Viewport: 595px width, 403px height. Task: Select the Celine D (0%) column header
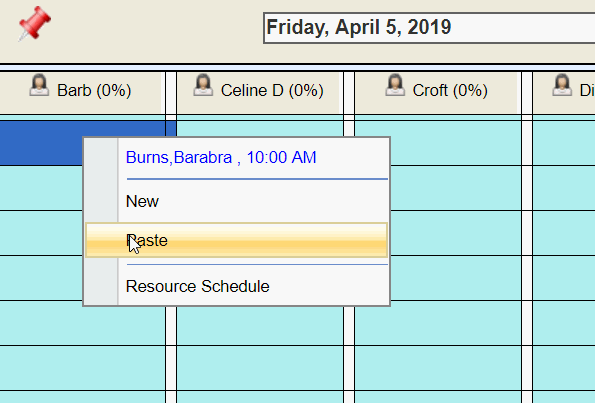pyautogui.click(x=258, y=93)
